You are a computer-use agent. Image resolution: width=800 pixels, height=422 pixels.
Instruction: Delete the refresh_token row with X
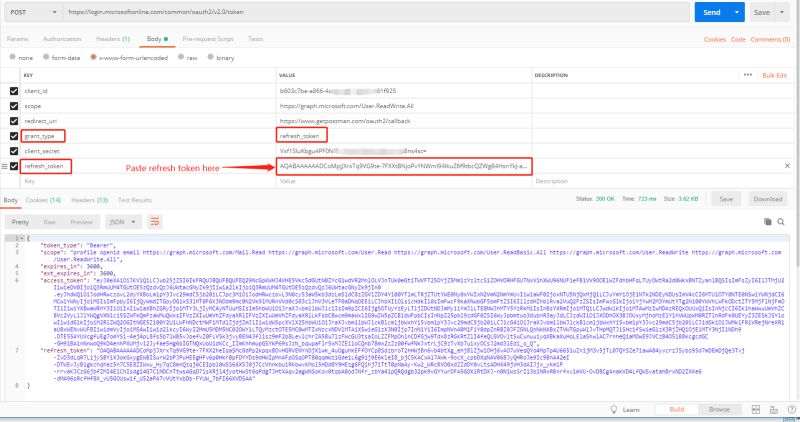click(787, 166)
